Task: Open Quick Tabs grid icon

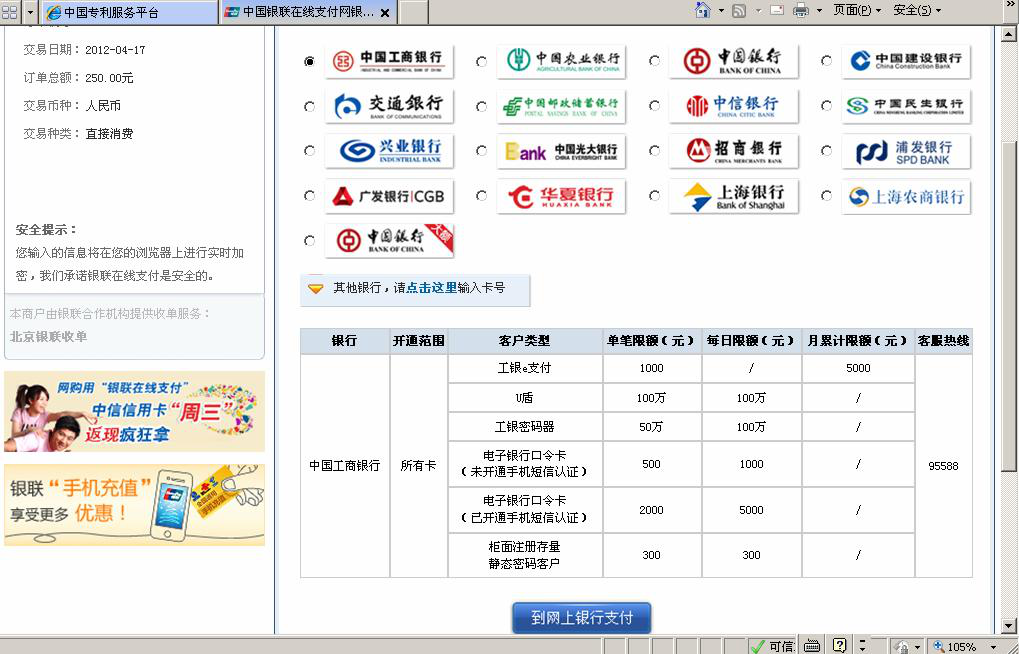Action: [9, 12]
